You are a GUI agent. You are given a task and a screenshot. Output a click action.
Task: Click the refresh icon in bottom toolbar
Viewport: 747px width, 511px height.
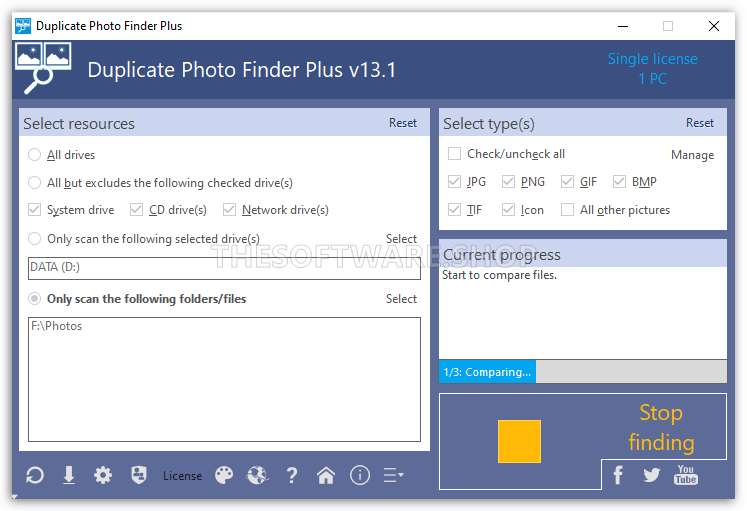click(35, 475)
